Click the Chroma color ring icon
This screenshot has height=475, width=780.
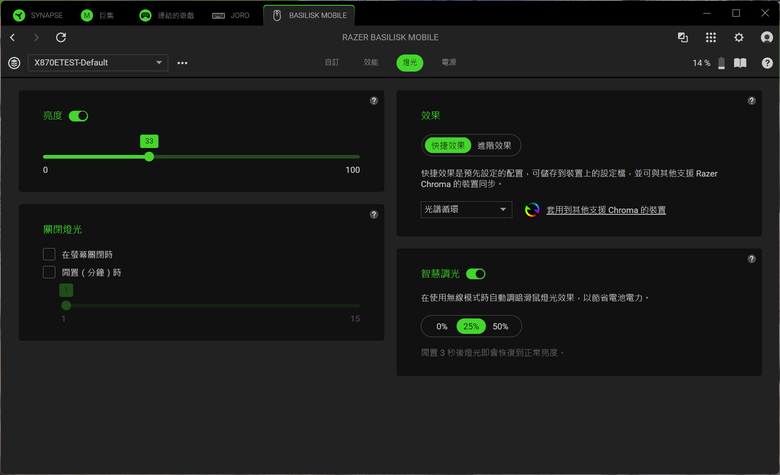(532, 210)
